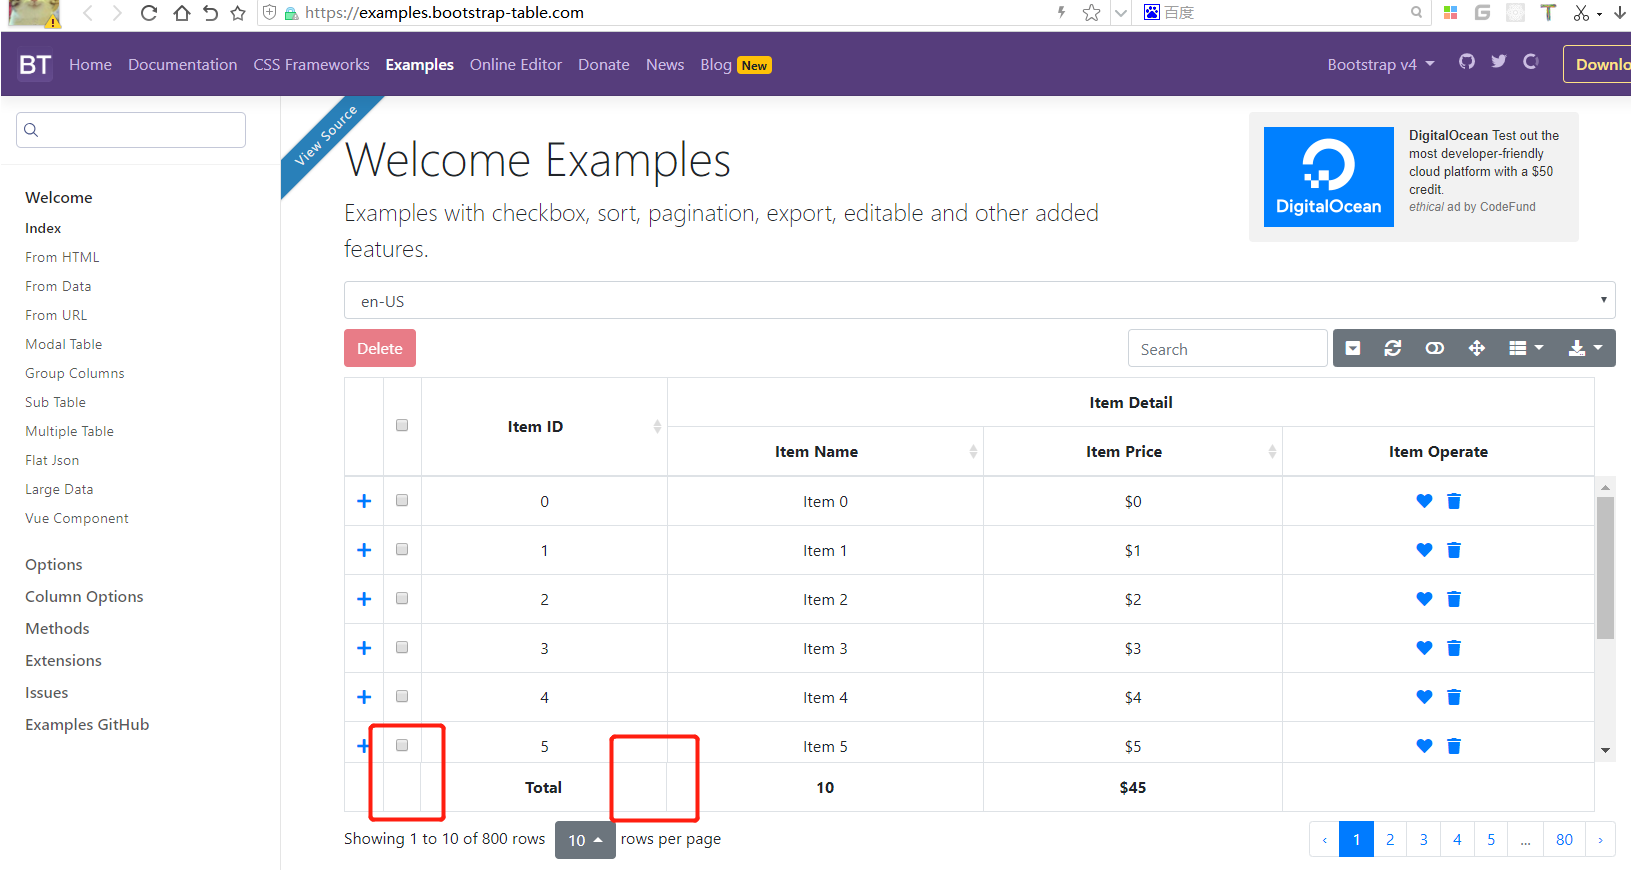Screen dimensions: 1631x870
Task: Click the hide/show pagination toolbar icon
Action: click(1353, 348)
